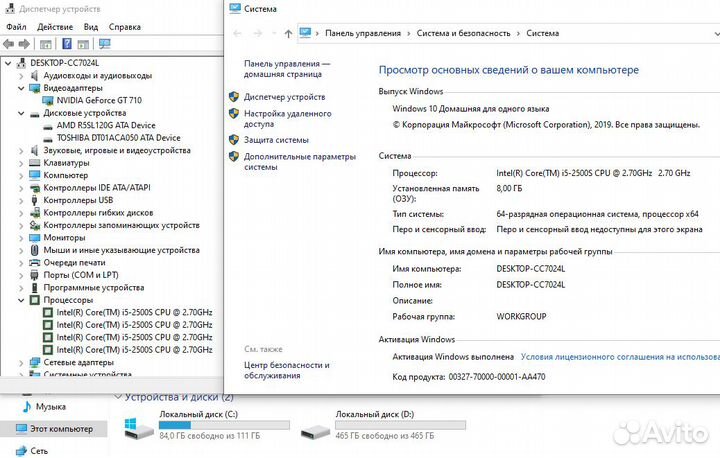This screenshot has width=720, height=458.
Task: Open the Справка menu
Action: pyautogui.click(x=124, y=27)
